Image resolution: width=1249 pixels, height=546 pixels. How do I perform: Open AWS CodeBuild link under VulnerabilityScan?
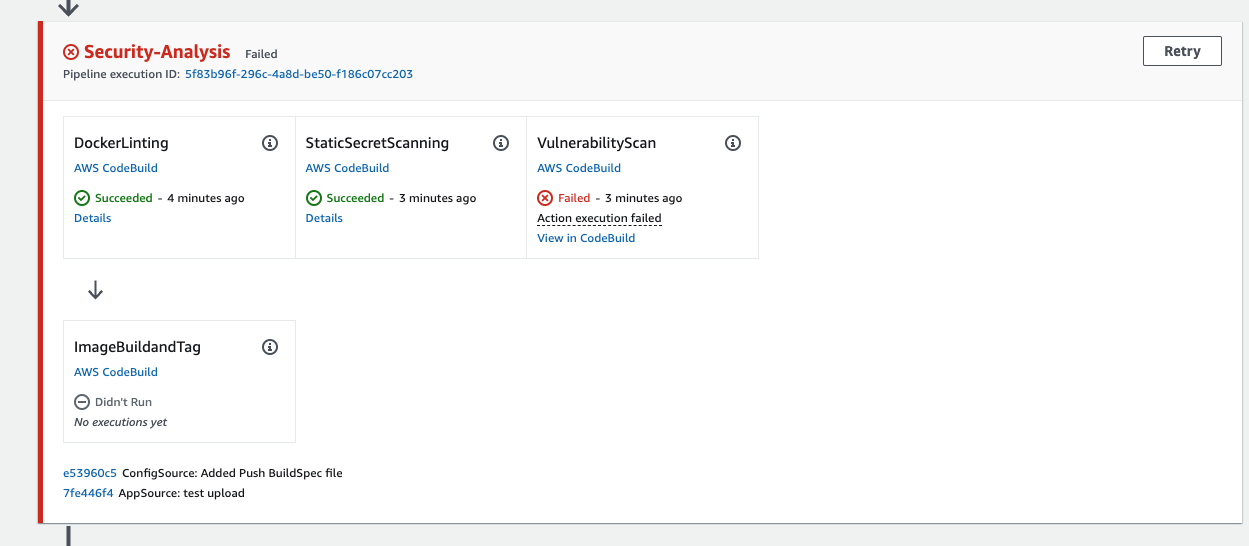[579, 168]
